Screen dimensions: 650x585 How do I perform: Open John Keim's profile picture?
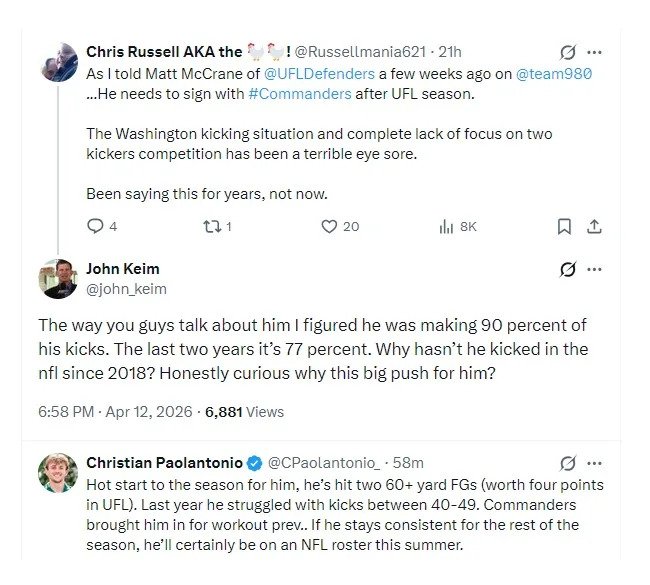58,279
